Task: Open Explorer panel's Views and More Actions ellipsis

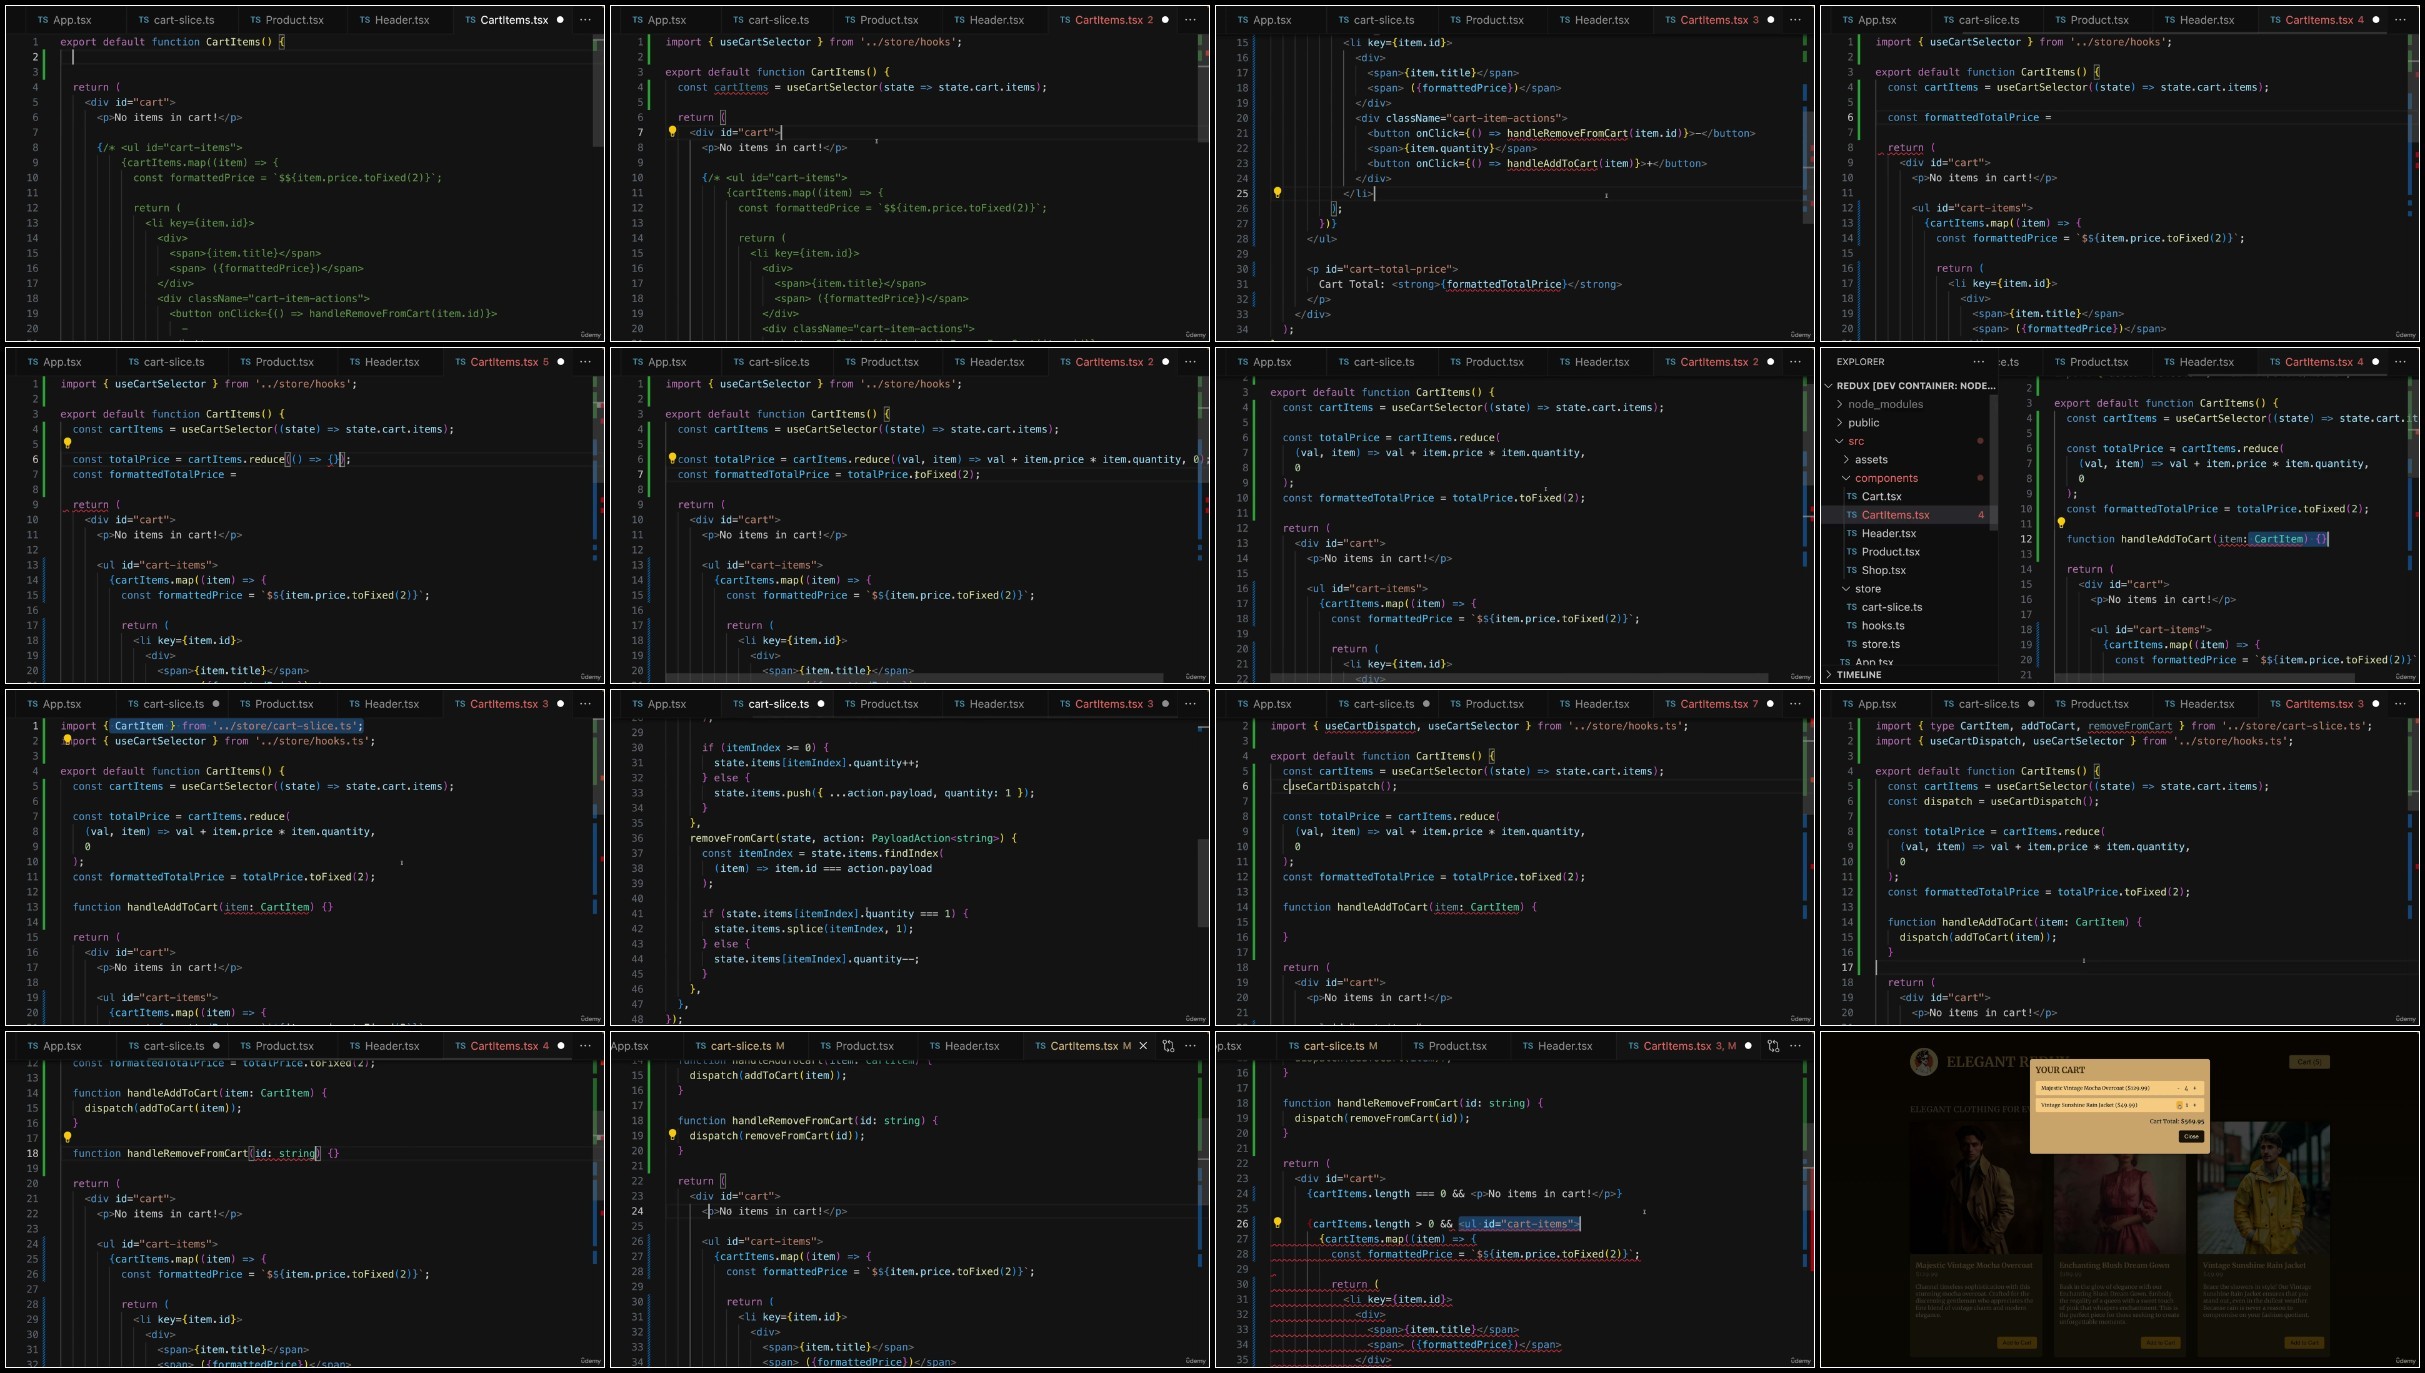Action: 1978,362
